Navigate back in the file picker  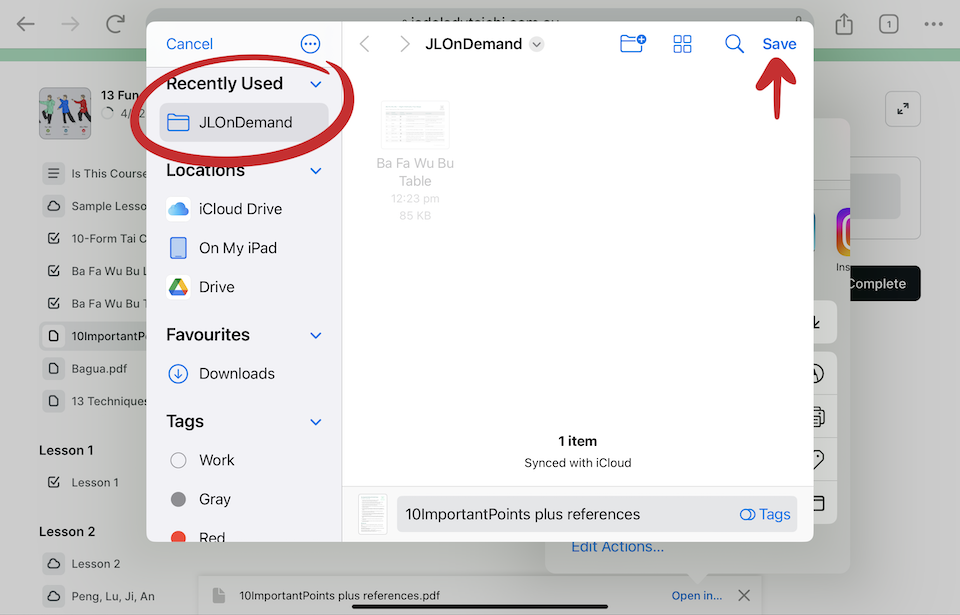point(365,44)
